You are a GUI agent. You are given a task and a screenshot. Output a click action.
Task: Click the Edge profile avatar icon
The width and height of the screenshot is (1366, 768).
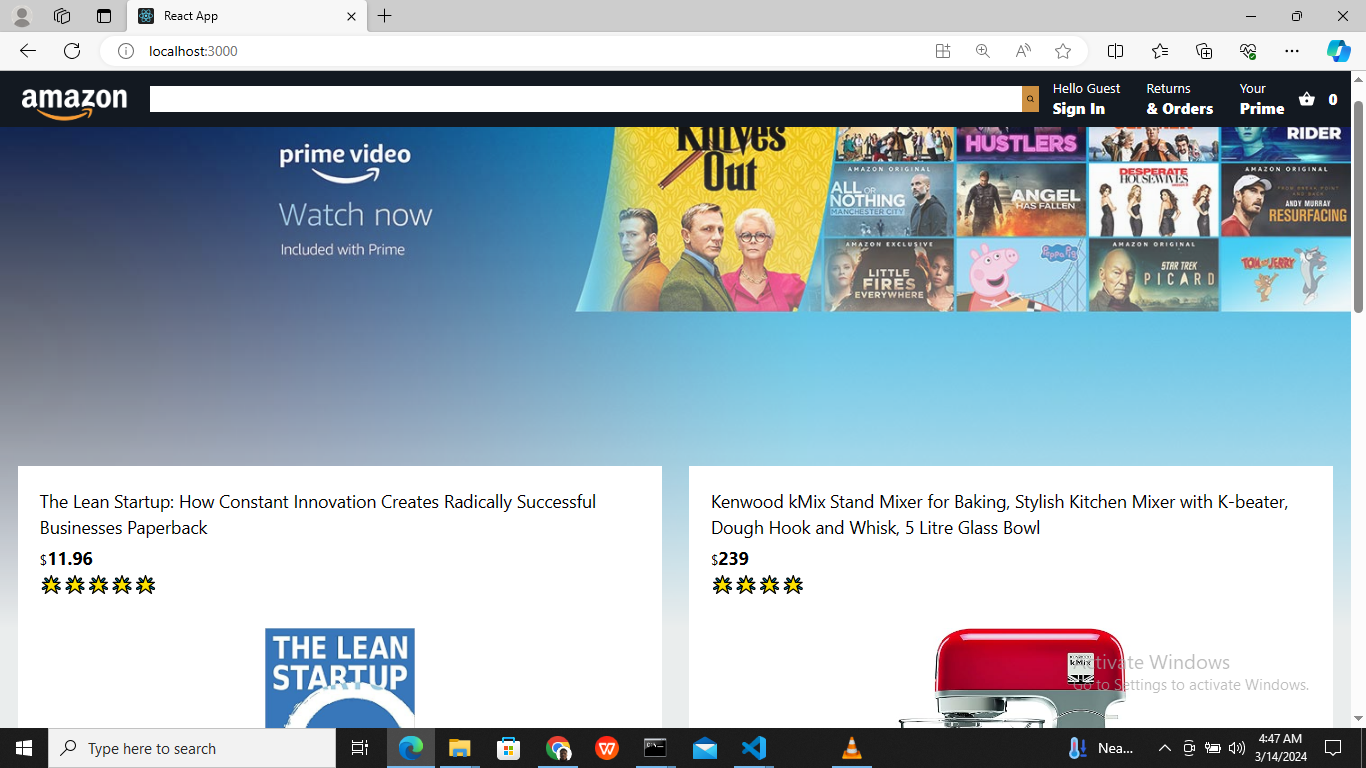tap(22, 16)
